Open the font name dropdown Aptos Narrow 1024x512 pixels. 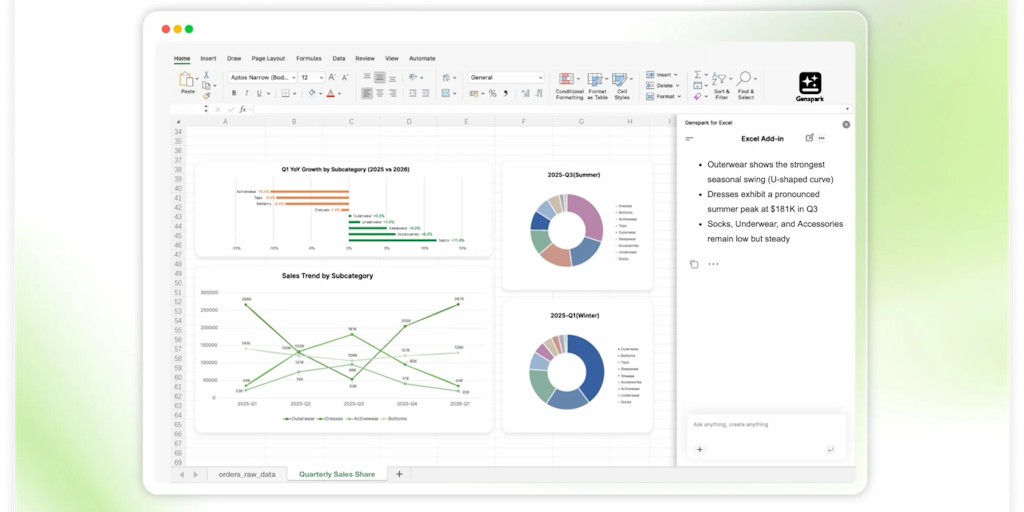[x=263, y=77]
